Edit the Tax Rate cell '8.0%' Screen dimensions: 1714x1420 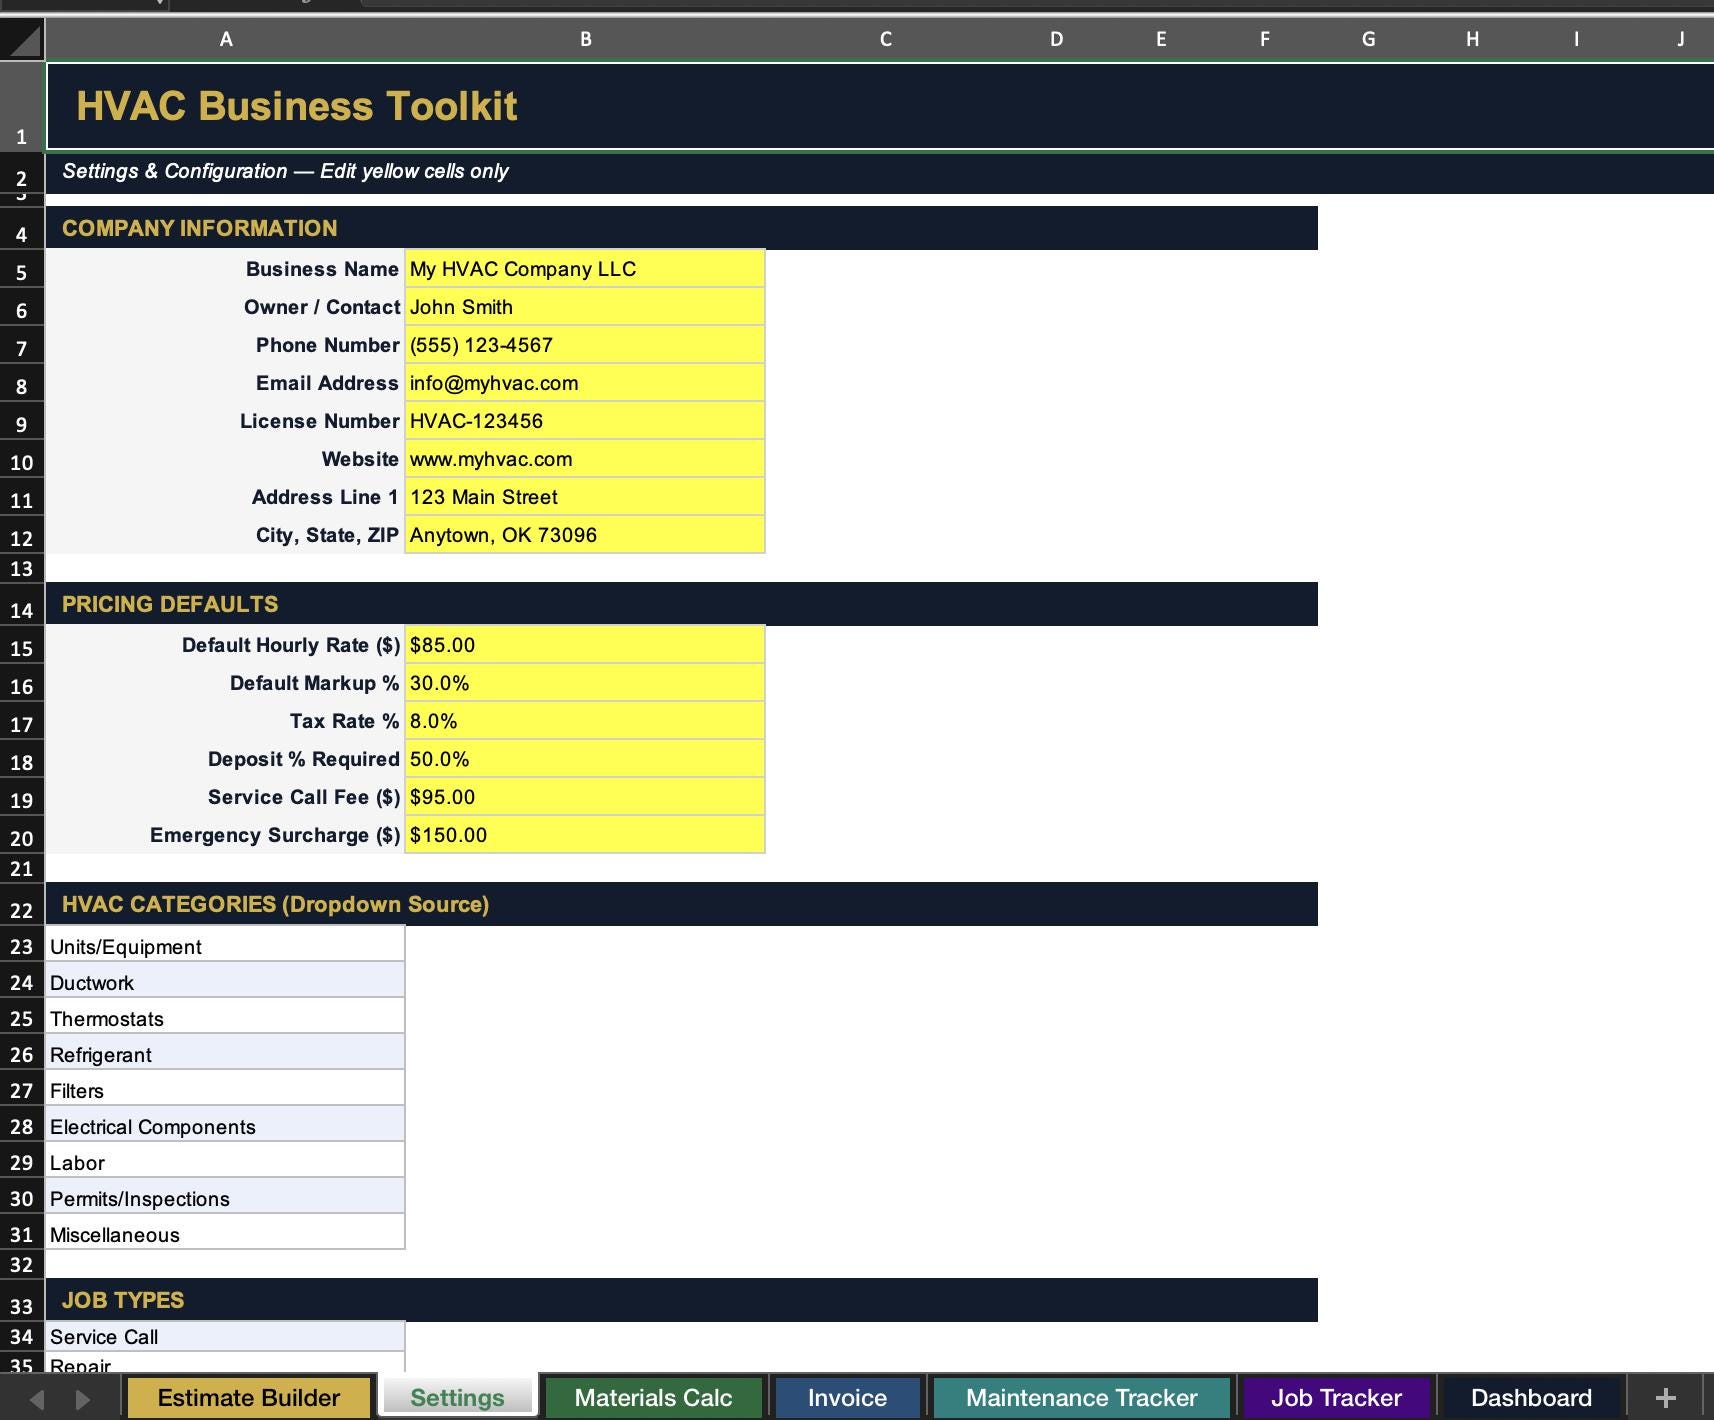point(585,721)
